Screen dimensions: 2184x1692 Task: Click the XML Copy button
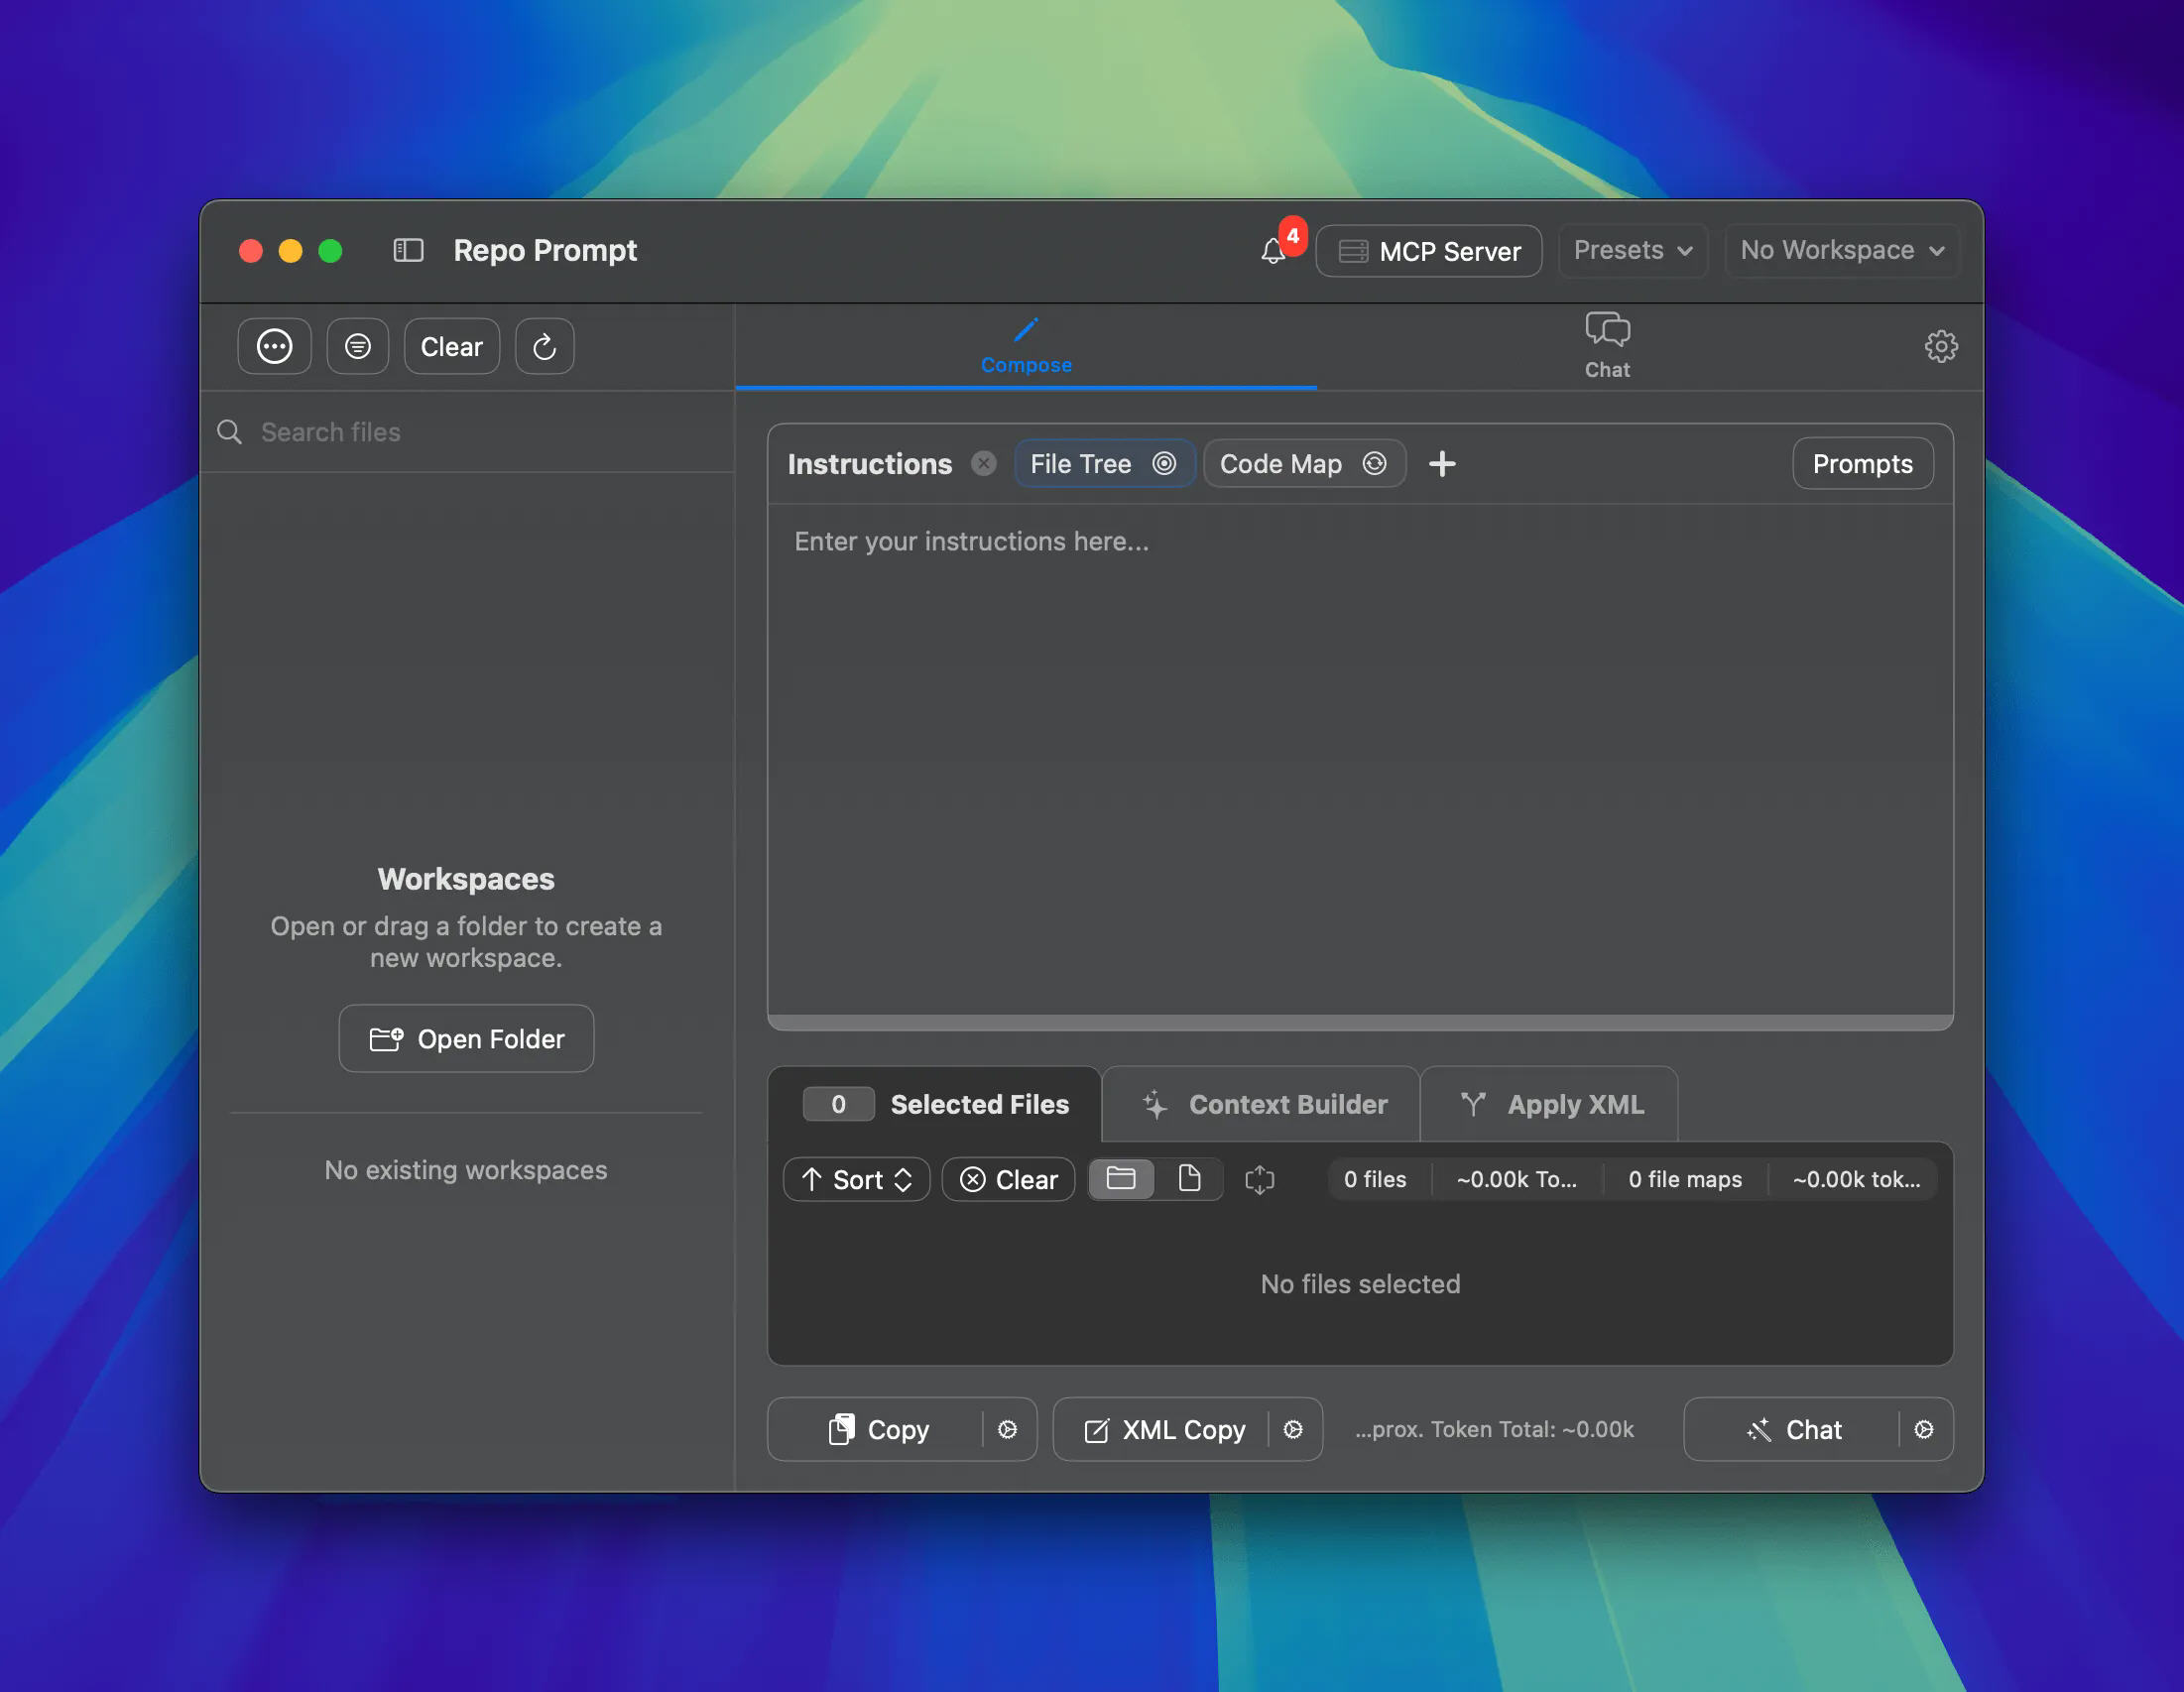tap(1164, 1430)
